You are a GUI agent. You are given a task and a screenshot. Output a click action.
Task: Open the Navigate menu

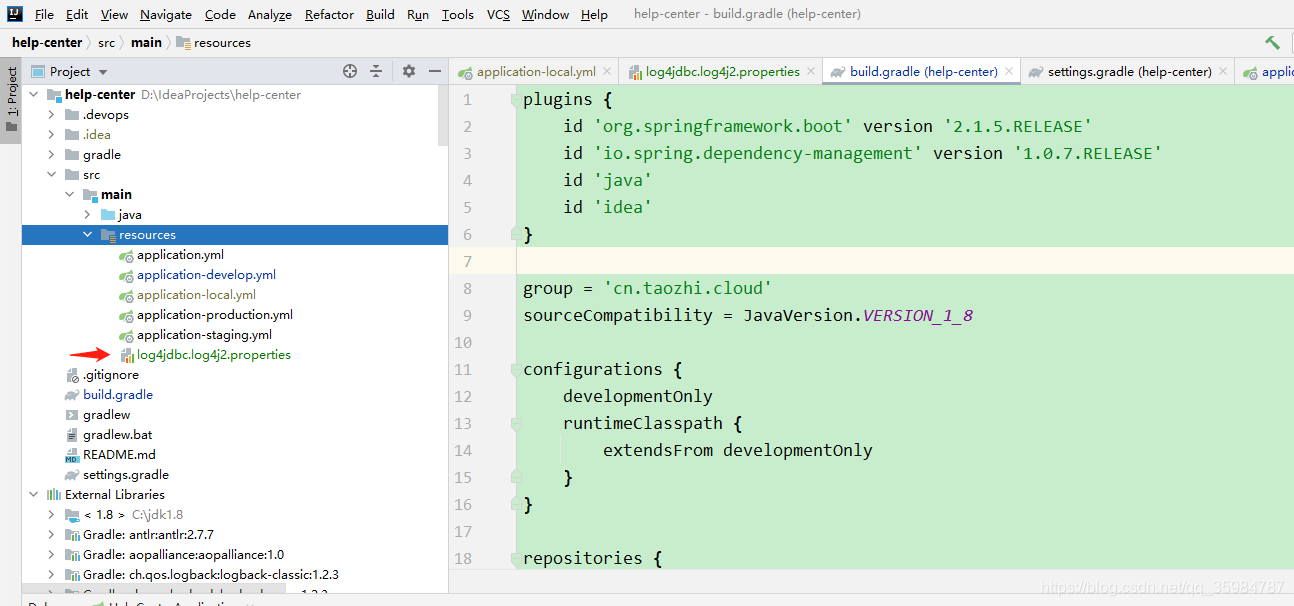pos(165,14)
